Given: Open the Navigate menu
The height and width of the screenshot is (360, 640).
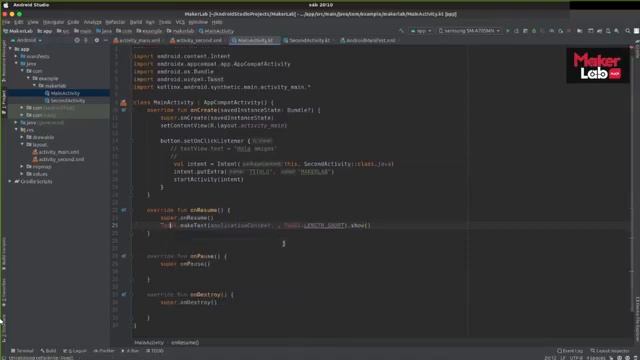Looking at the screenshot, I should tap(53, 22).
